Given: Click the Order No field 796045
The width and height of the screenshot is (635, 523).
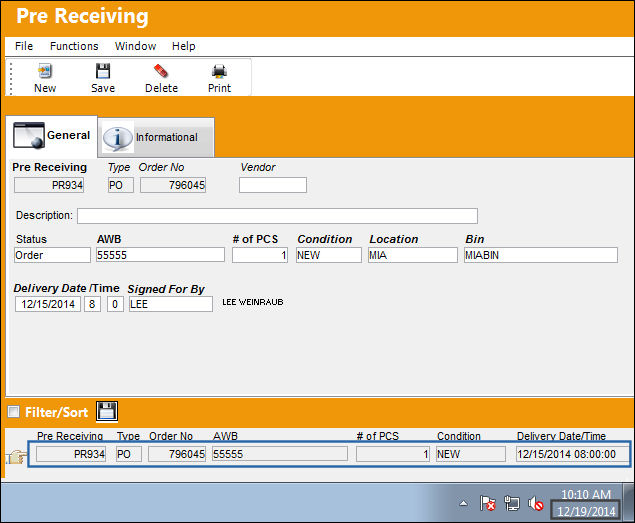Looking at the screenshot, I should 173,185.
